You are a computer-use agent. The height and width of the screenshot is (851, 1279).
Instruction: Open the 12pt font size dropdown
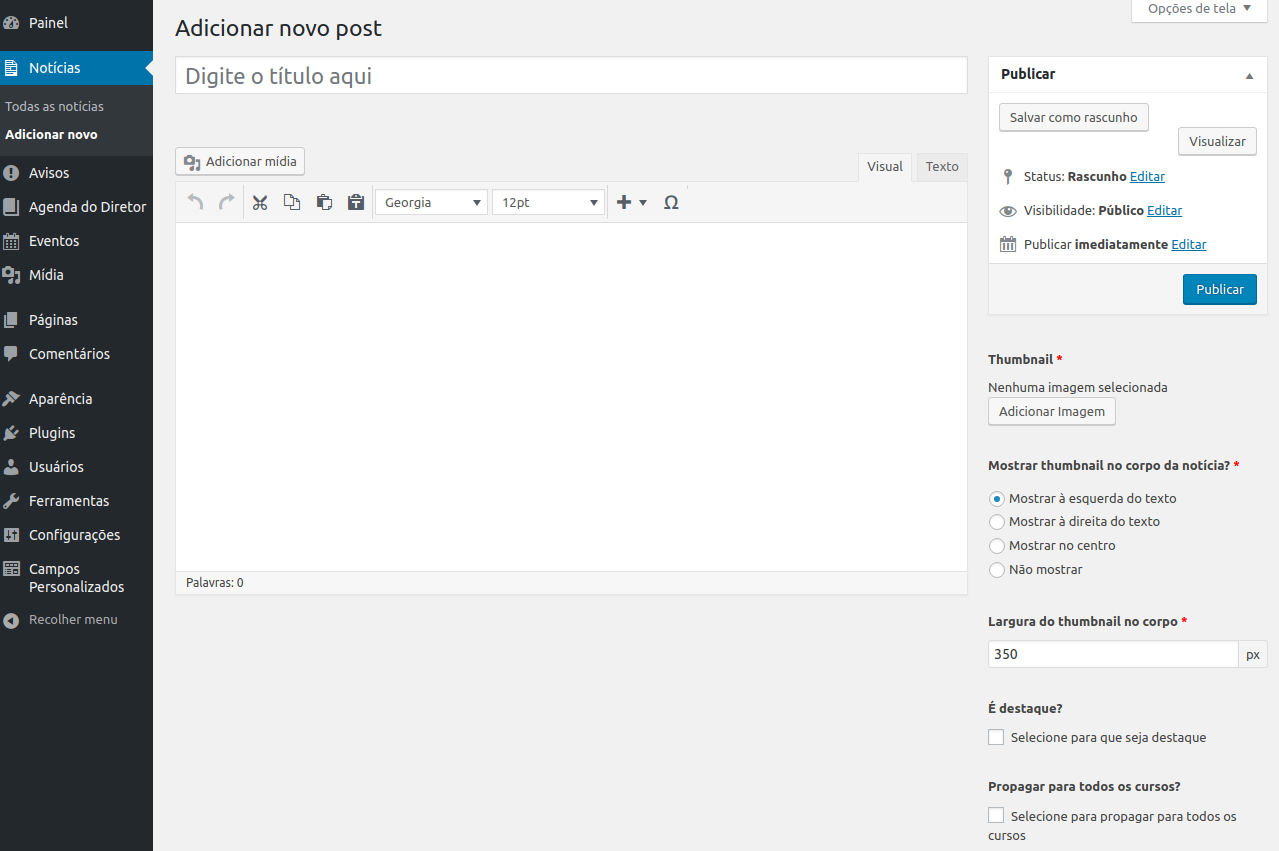tap(548, 202)
